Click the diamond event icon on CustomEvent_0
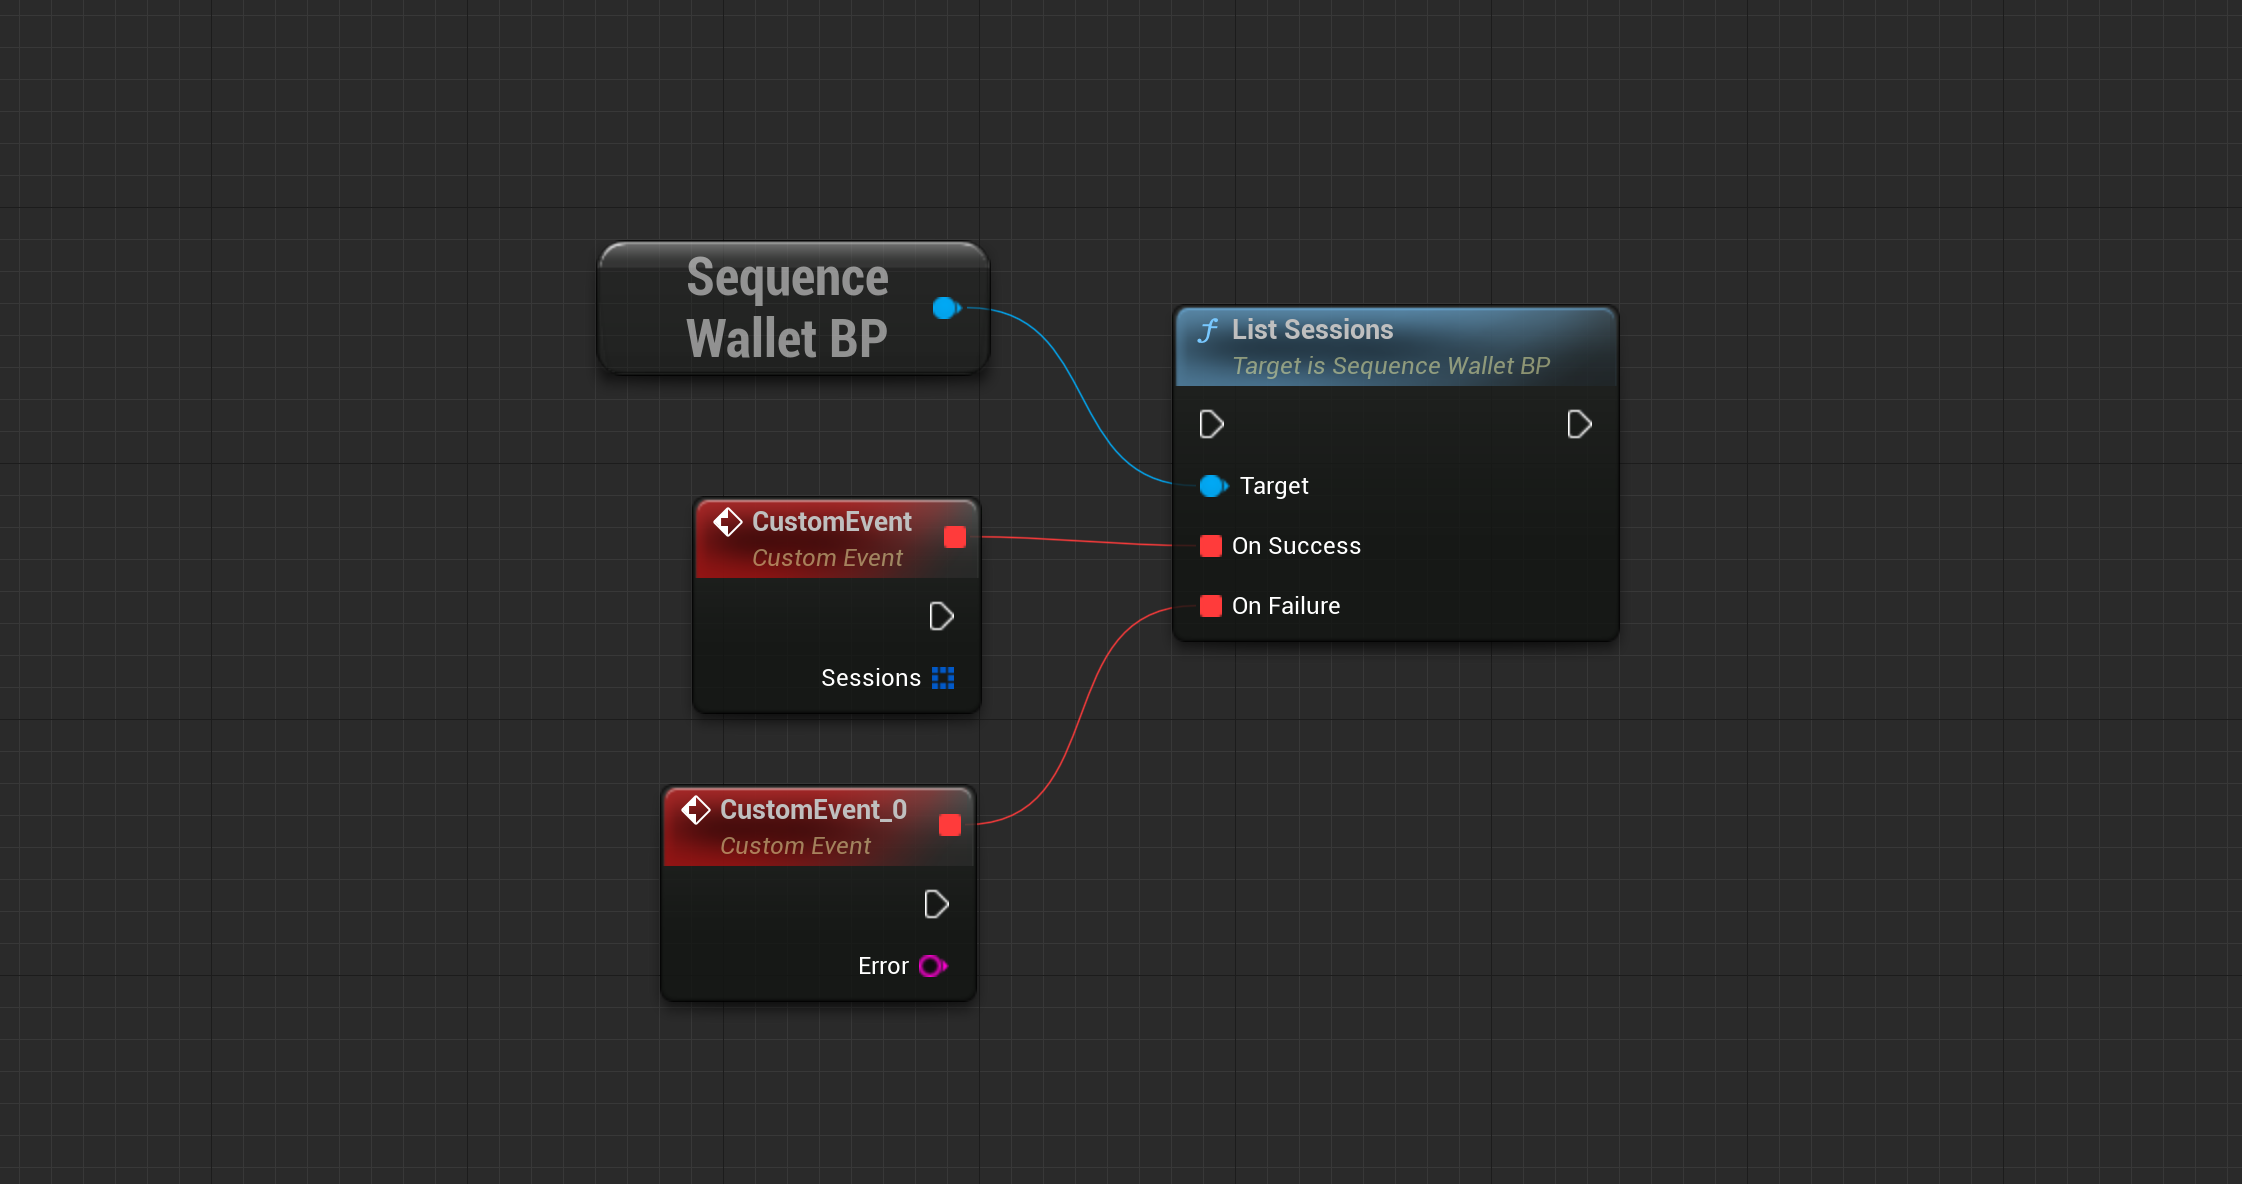The image size is (2242, 1184). pos(696,810)
